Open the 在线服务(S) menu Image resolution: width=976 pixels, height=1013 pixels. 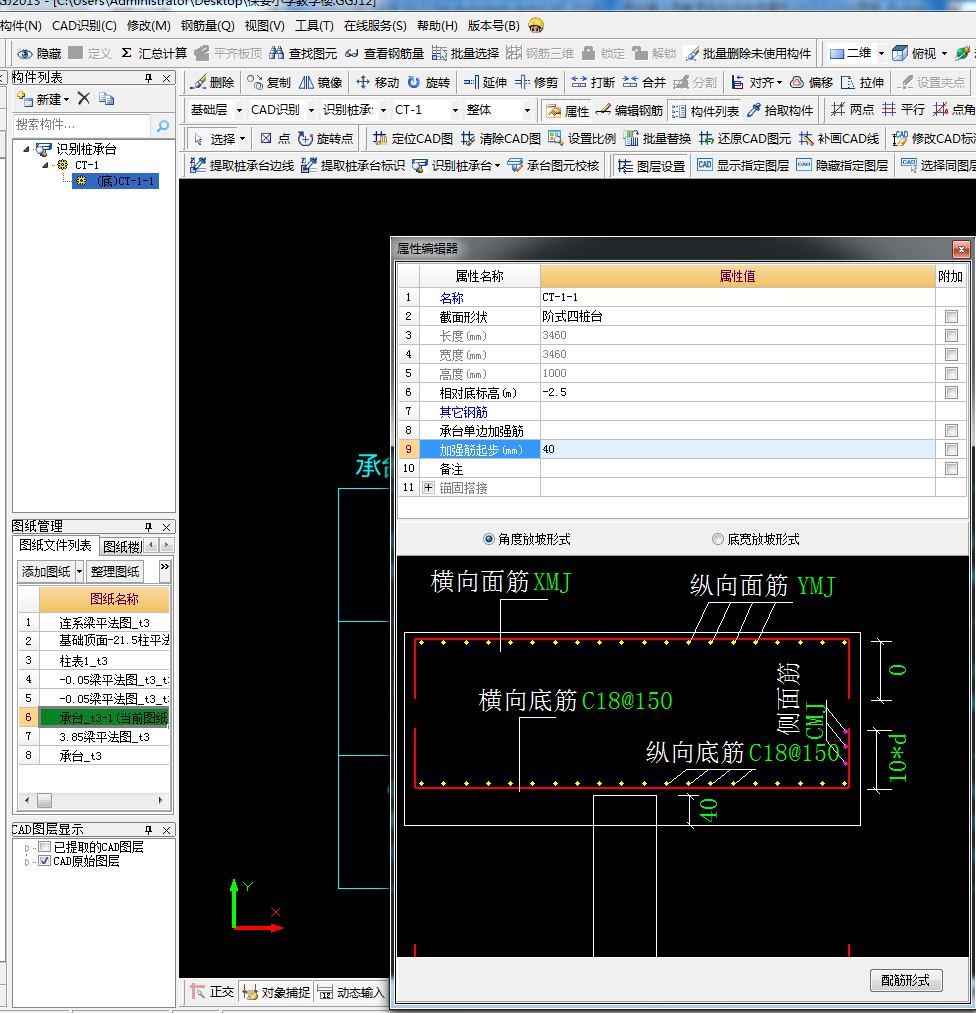375,26
